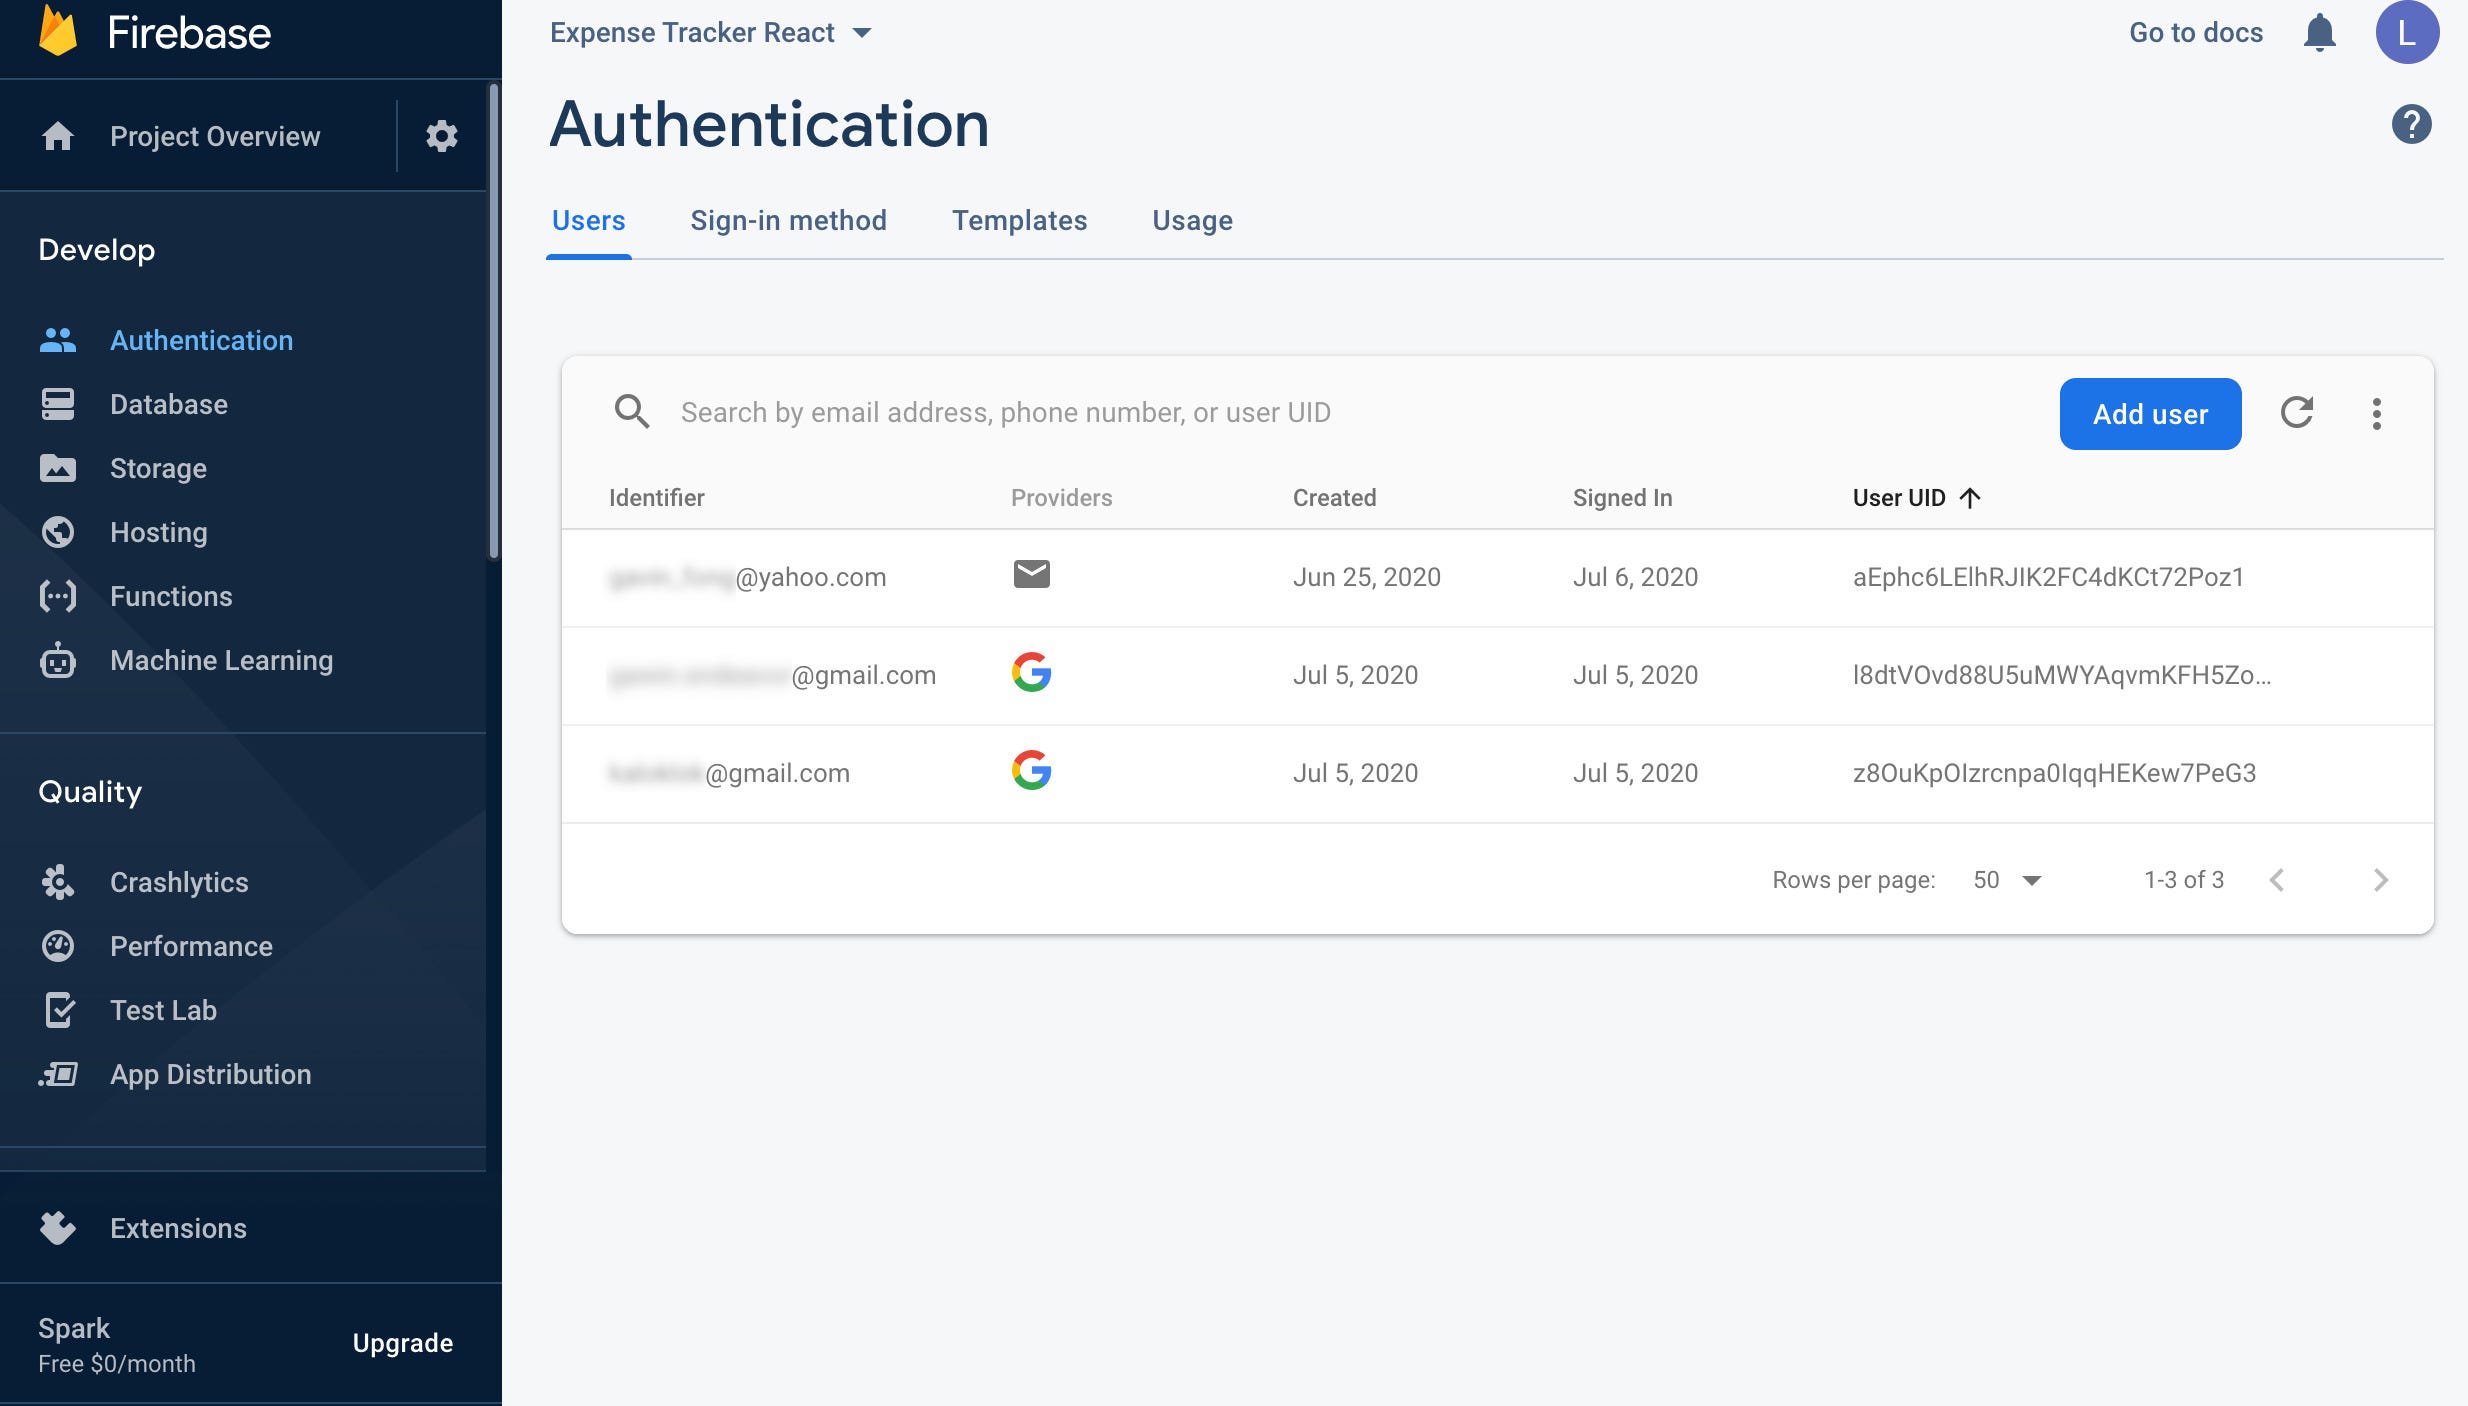Click the project settings gear icon
Image resolution: width=2468 pixels, height=1406 pixels.
[441, 136]
